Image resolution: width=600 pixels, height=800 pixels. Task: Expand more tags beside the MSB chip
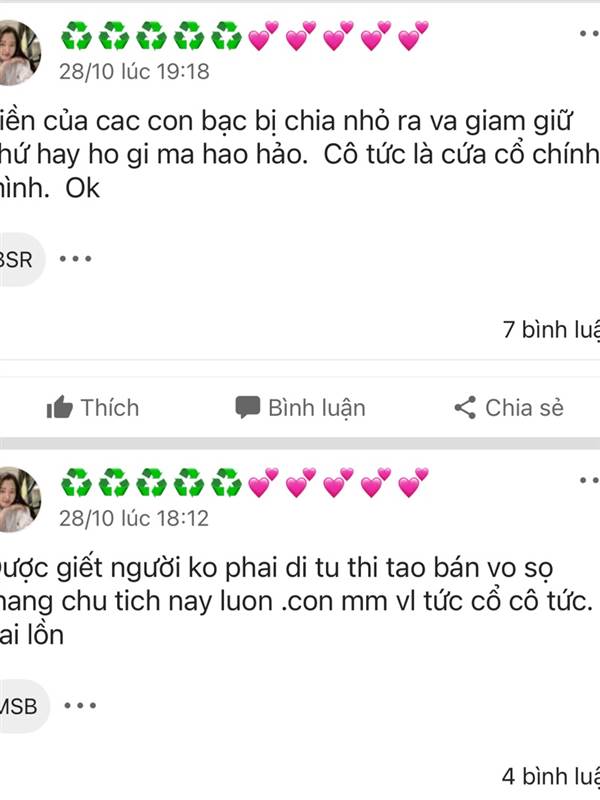pos(80,706)
